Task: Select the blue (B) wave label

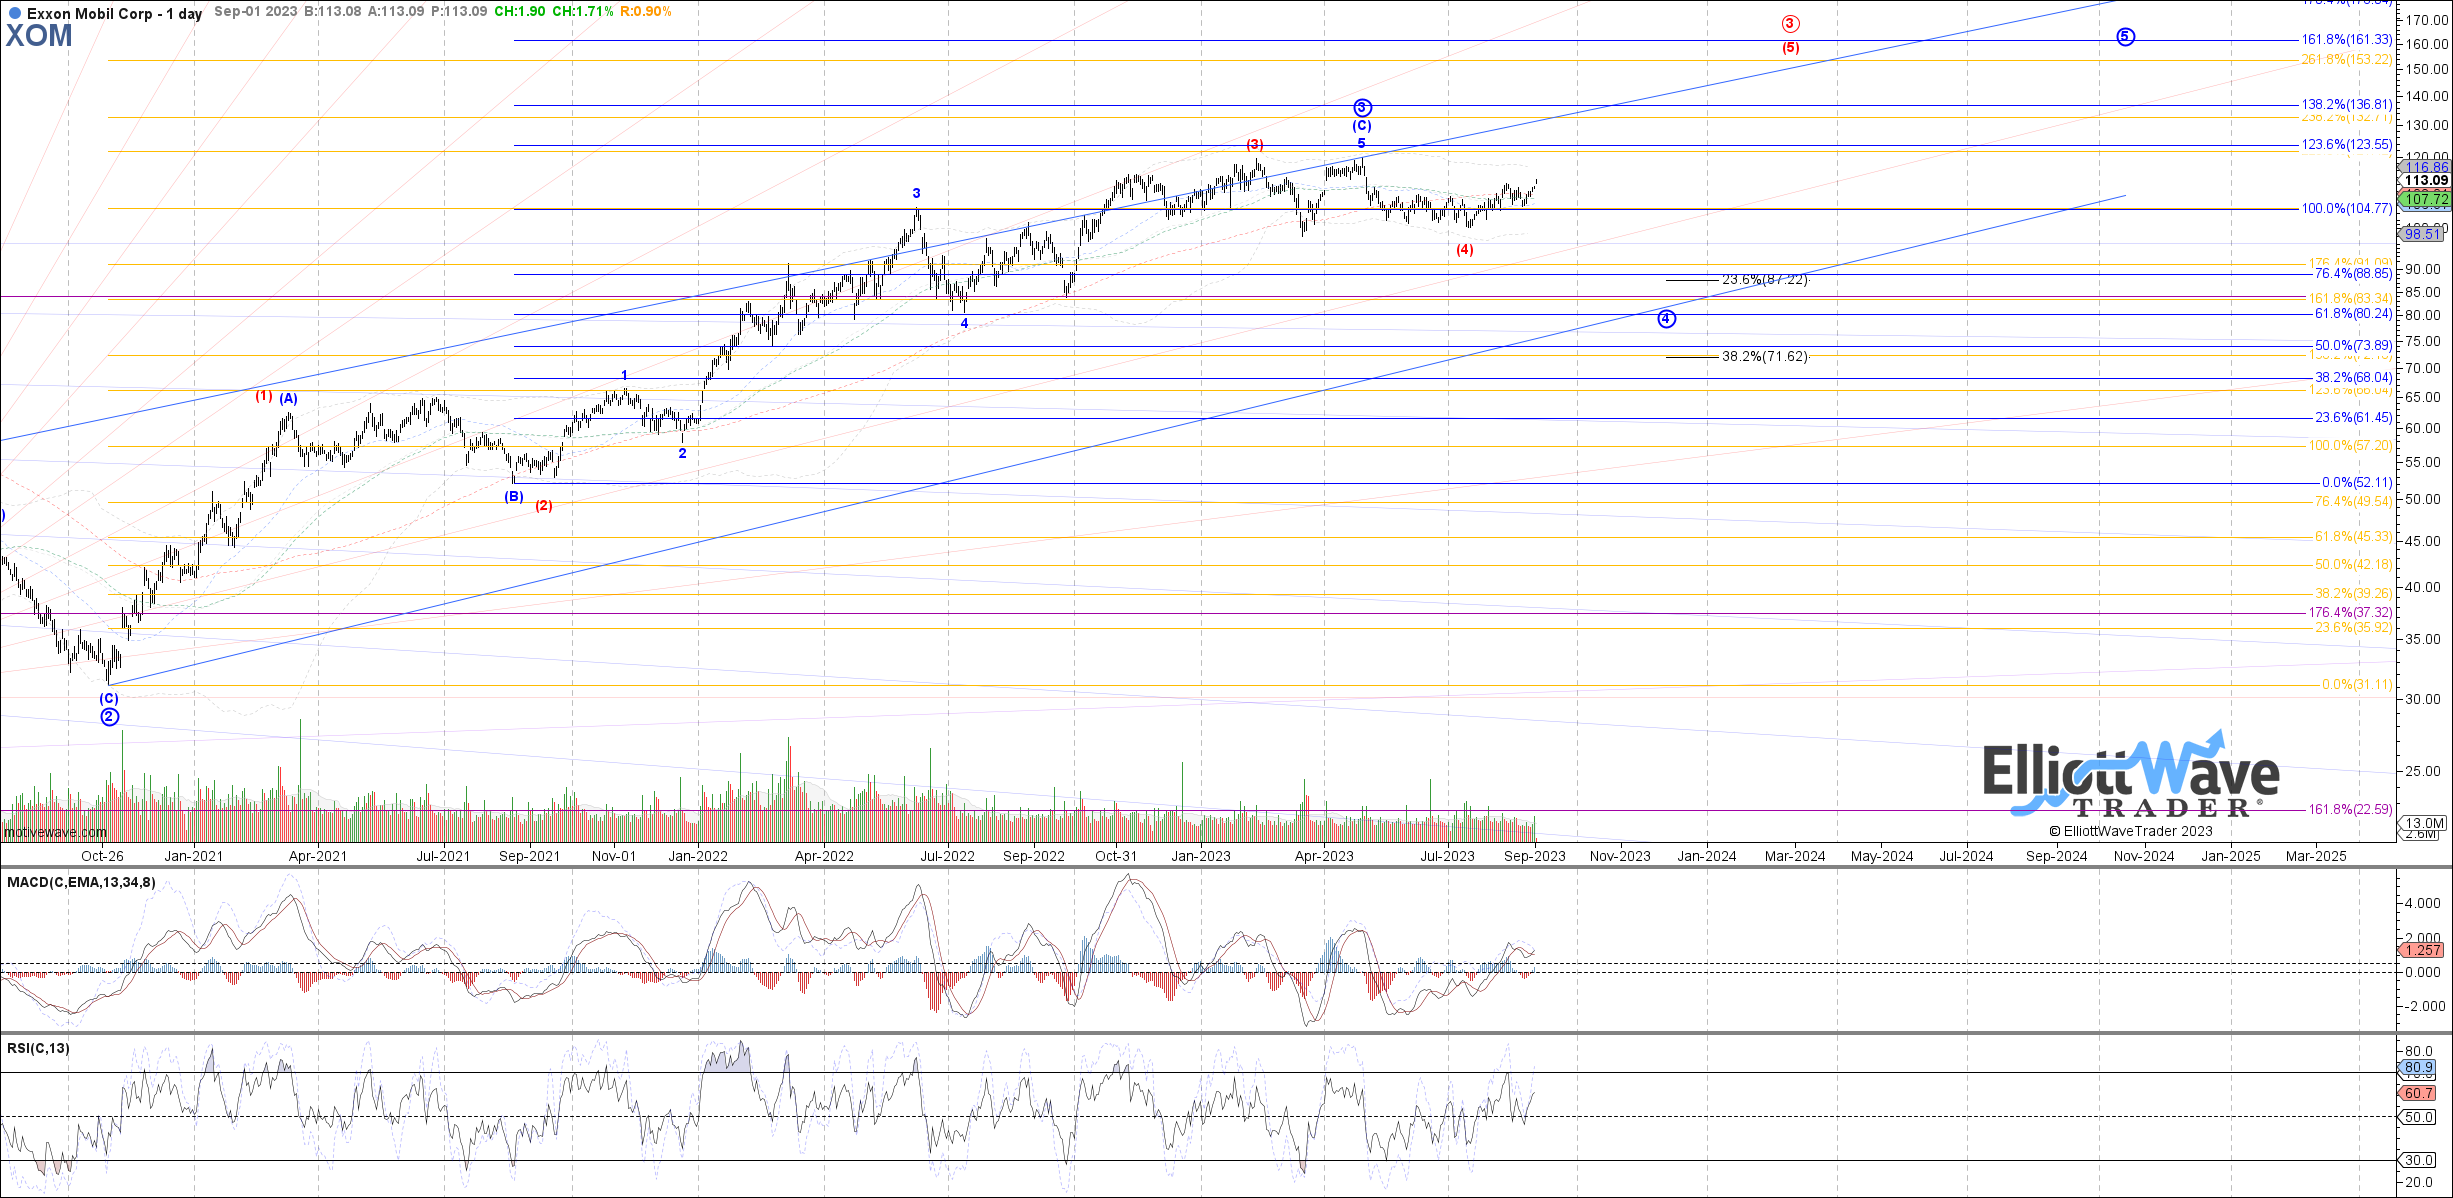Action: pyautogui.click(x=513, y=496)
